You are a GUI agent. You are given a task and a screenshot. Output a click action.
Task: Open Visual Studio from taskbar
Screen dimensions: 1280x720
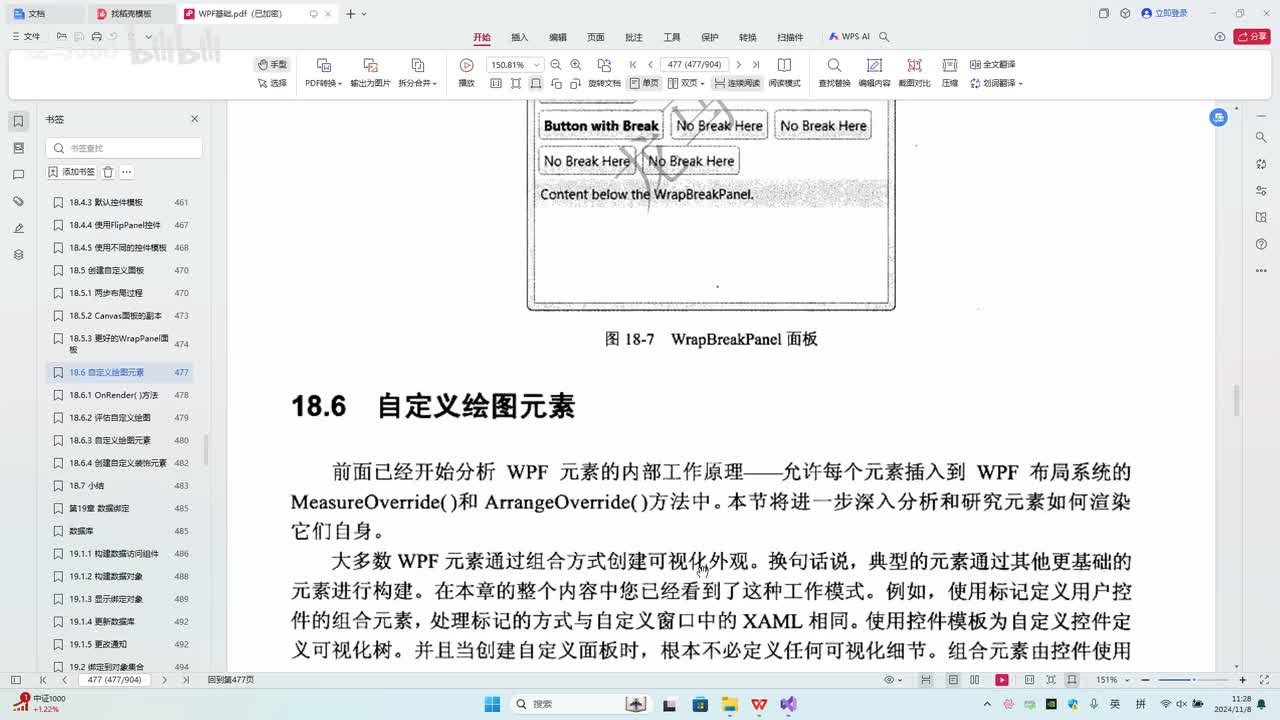tap(788, 704)
